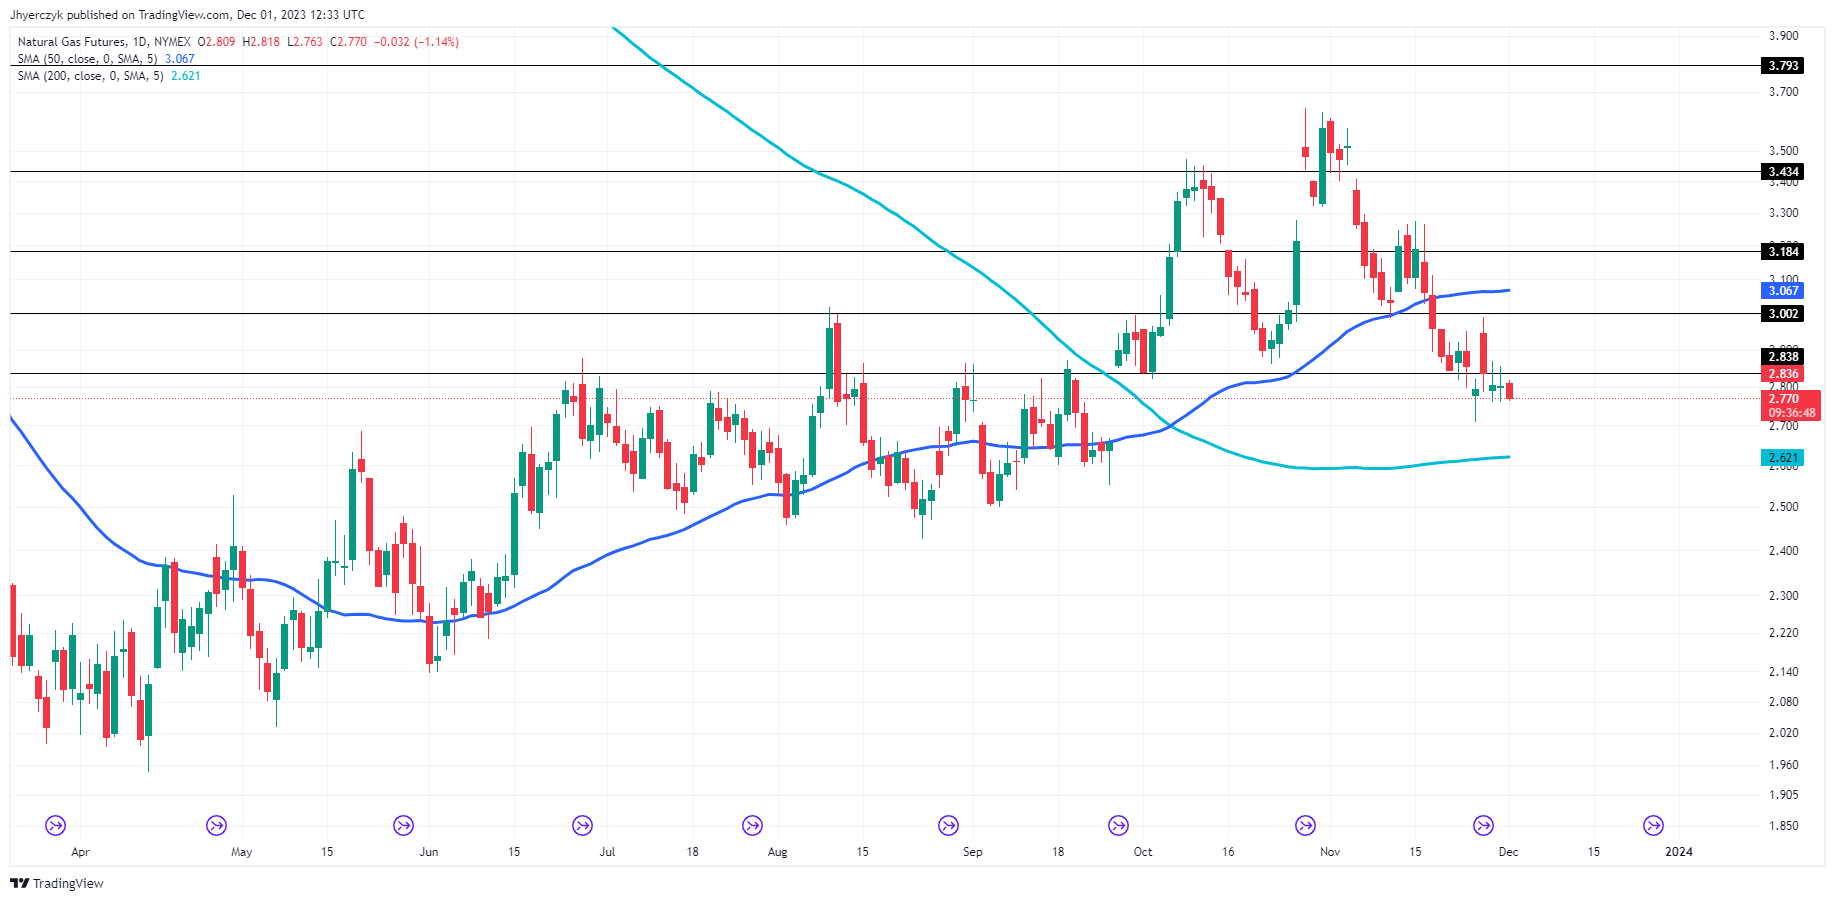Click the contract rollover icon just before Aug
1835x901 pixels.
(x=752, y=826)
